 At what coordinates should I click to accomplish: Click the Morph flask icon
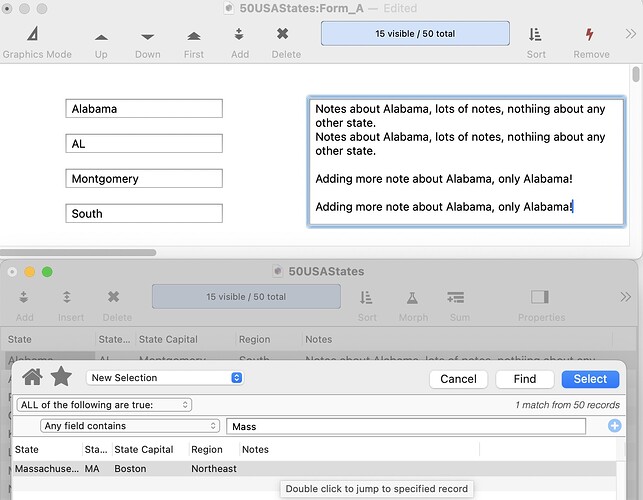click(412, 297)
